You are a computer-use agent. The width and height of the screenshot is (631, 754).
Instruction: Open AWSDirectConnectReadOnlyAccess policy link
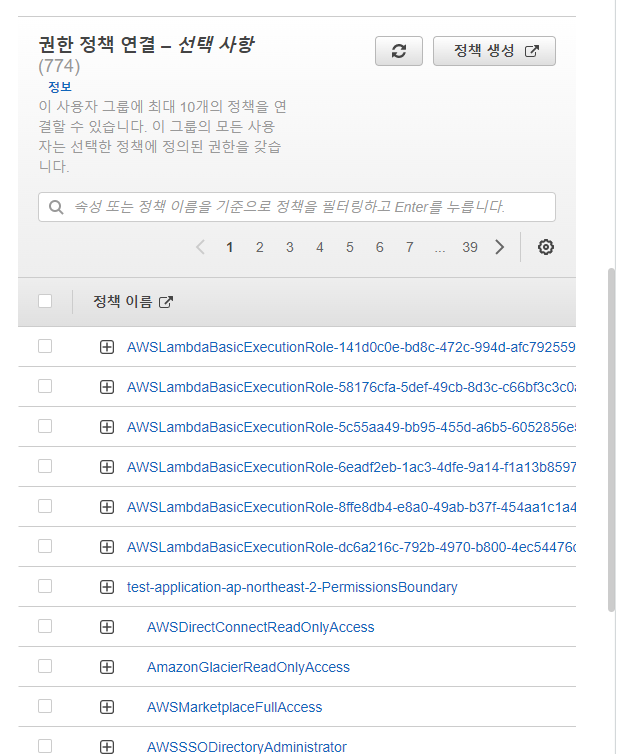click(x=260, y=627)
